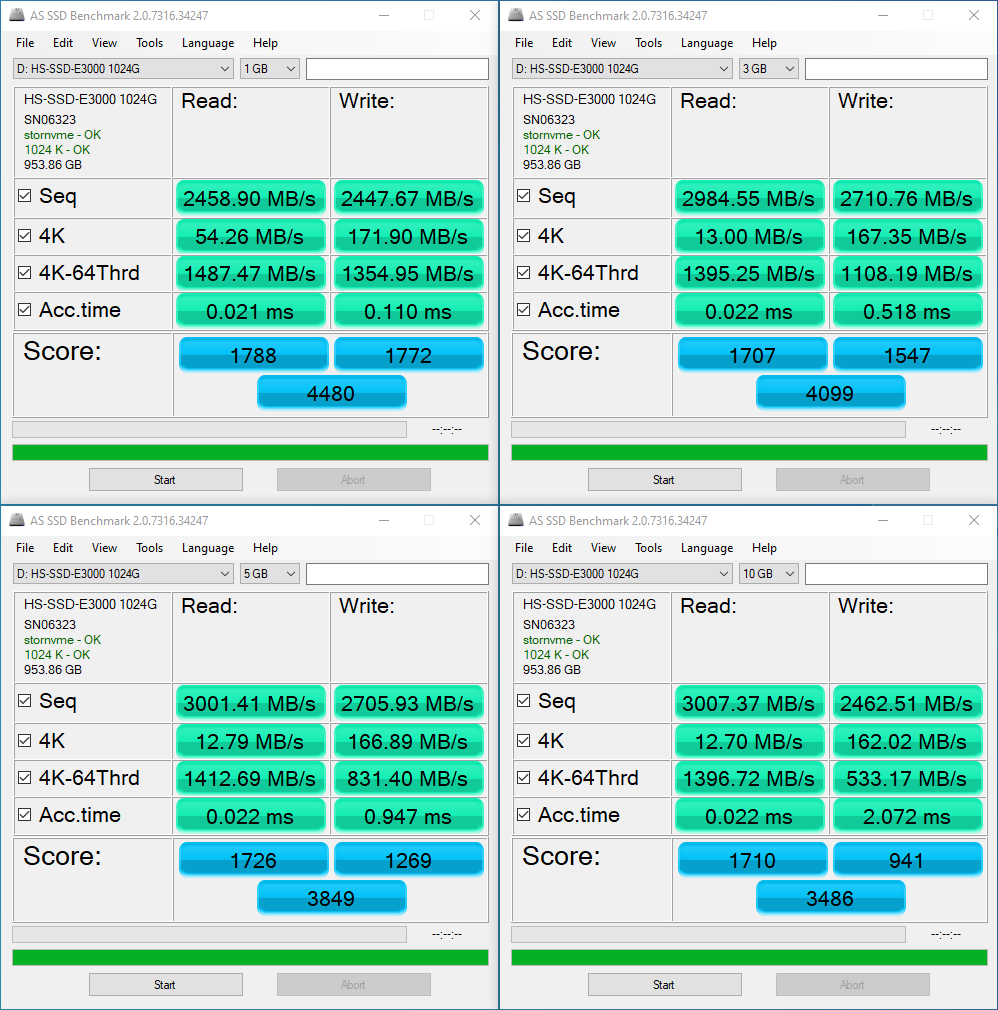Click the access time value 0.518 ms
Screen dimensions: 998x1010
907,311
